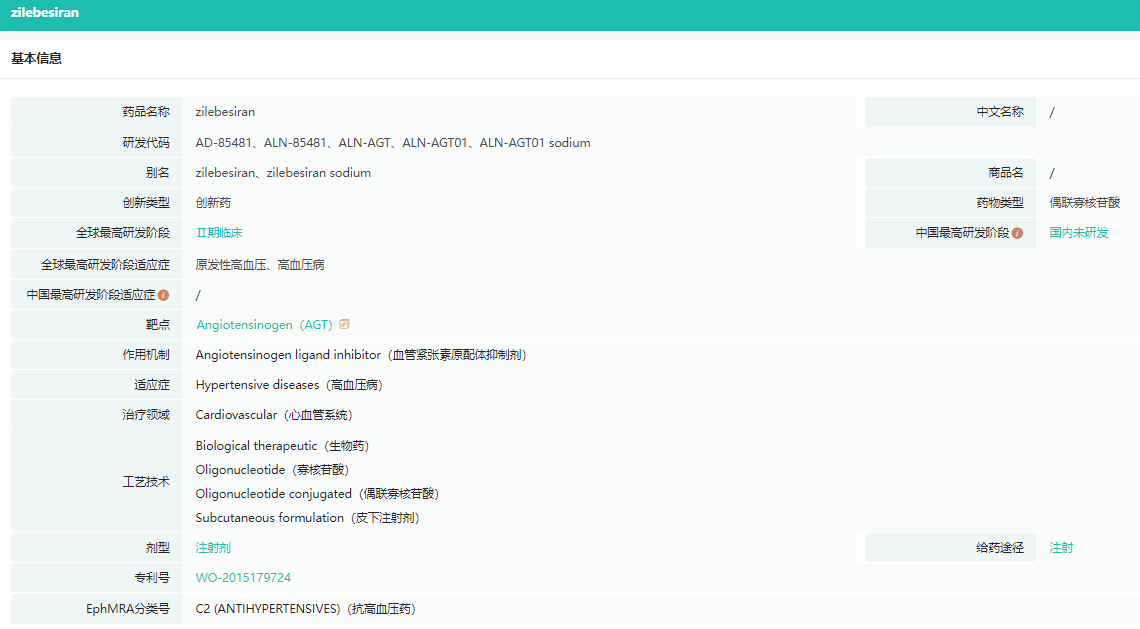Select the 全球最高研发阶段 label
The width and height of the screenshot is (1140, 629).
(x=122, y=233)
